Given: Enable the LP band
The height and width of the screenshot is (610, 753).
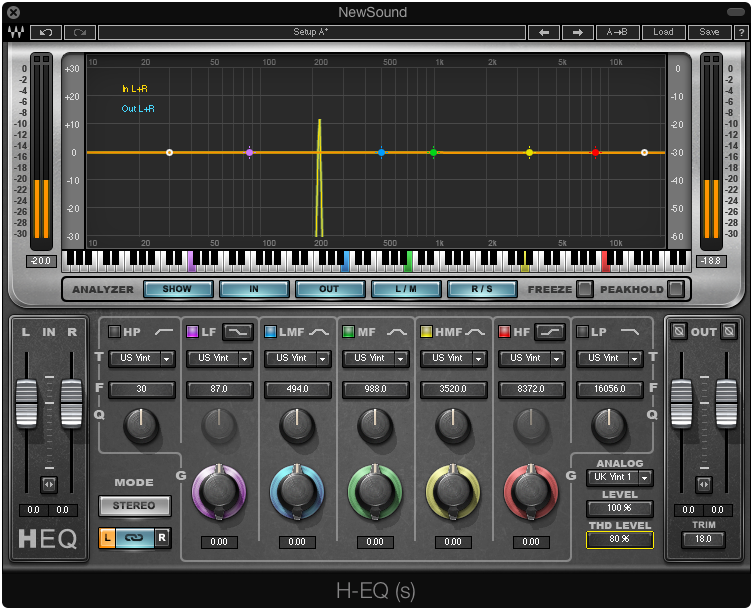Looking at the screenshot, I should [x=583, y=331].
